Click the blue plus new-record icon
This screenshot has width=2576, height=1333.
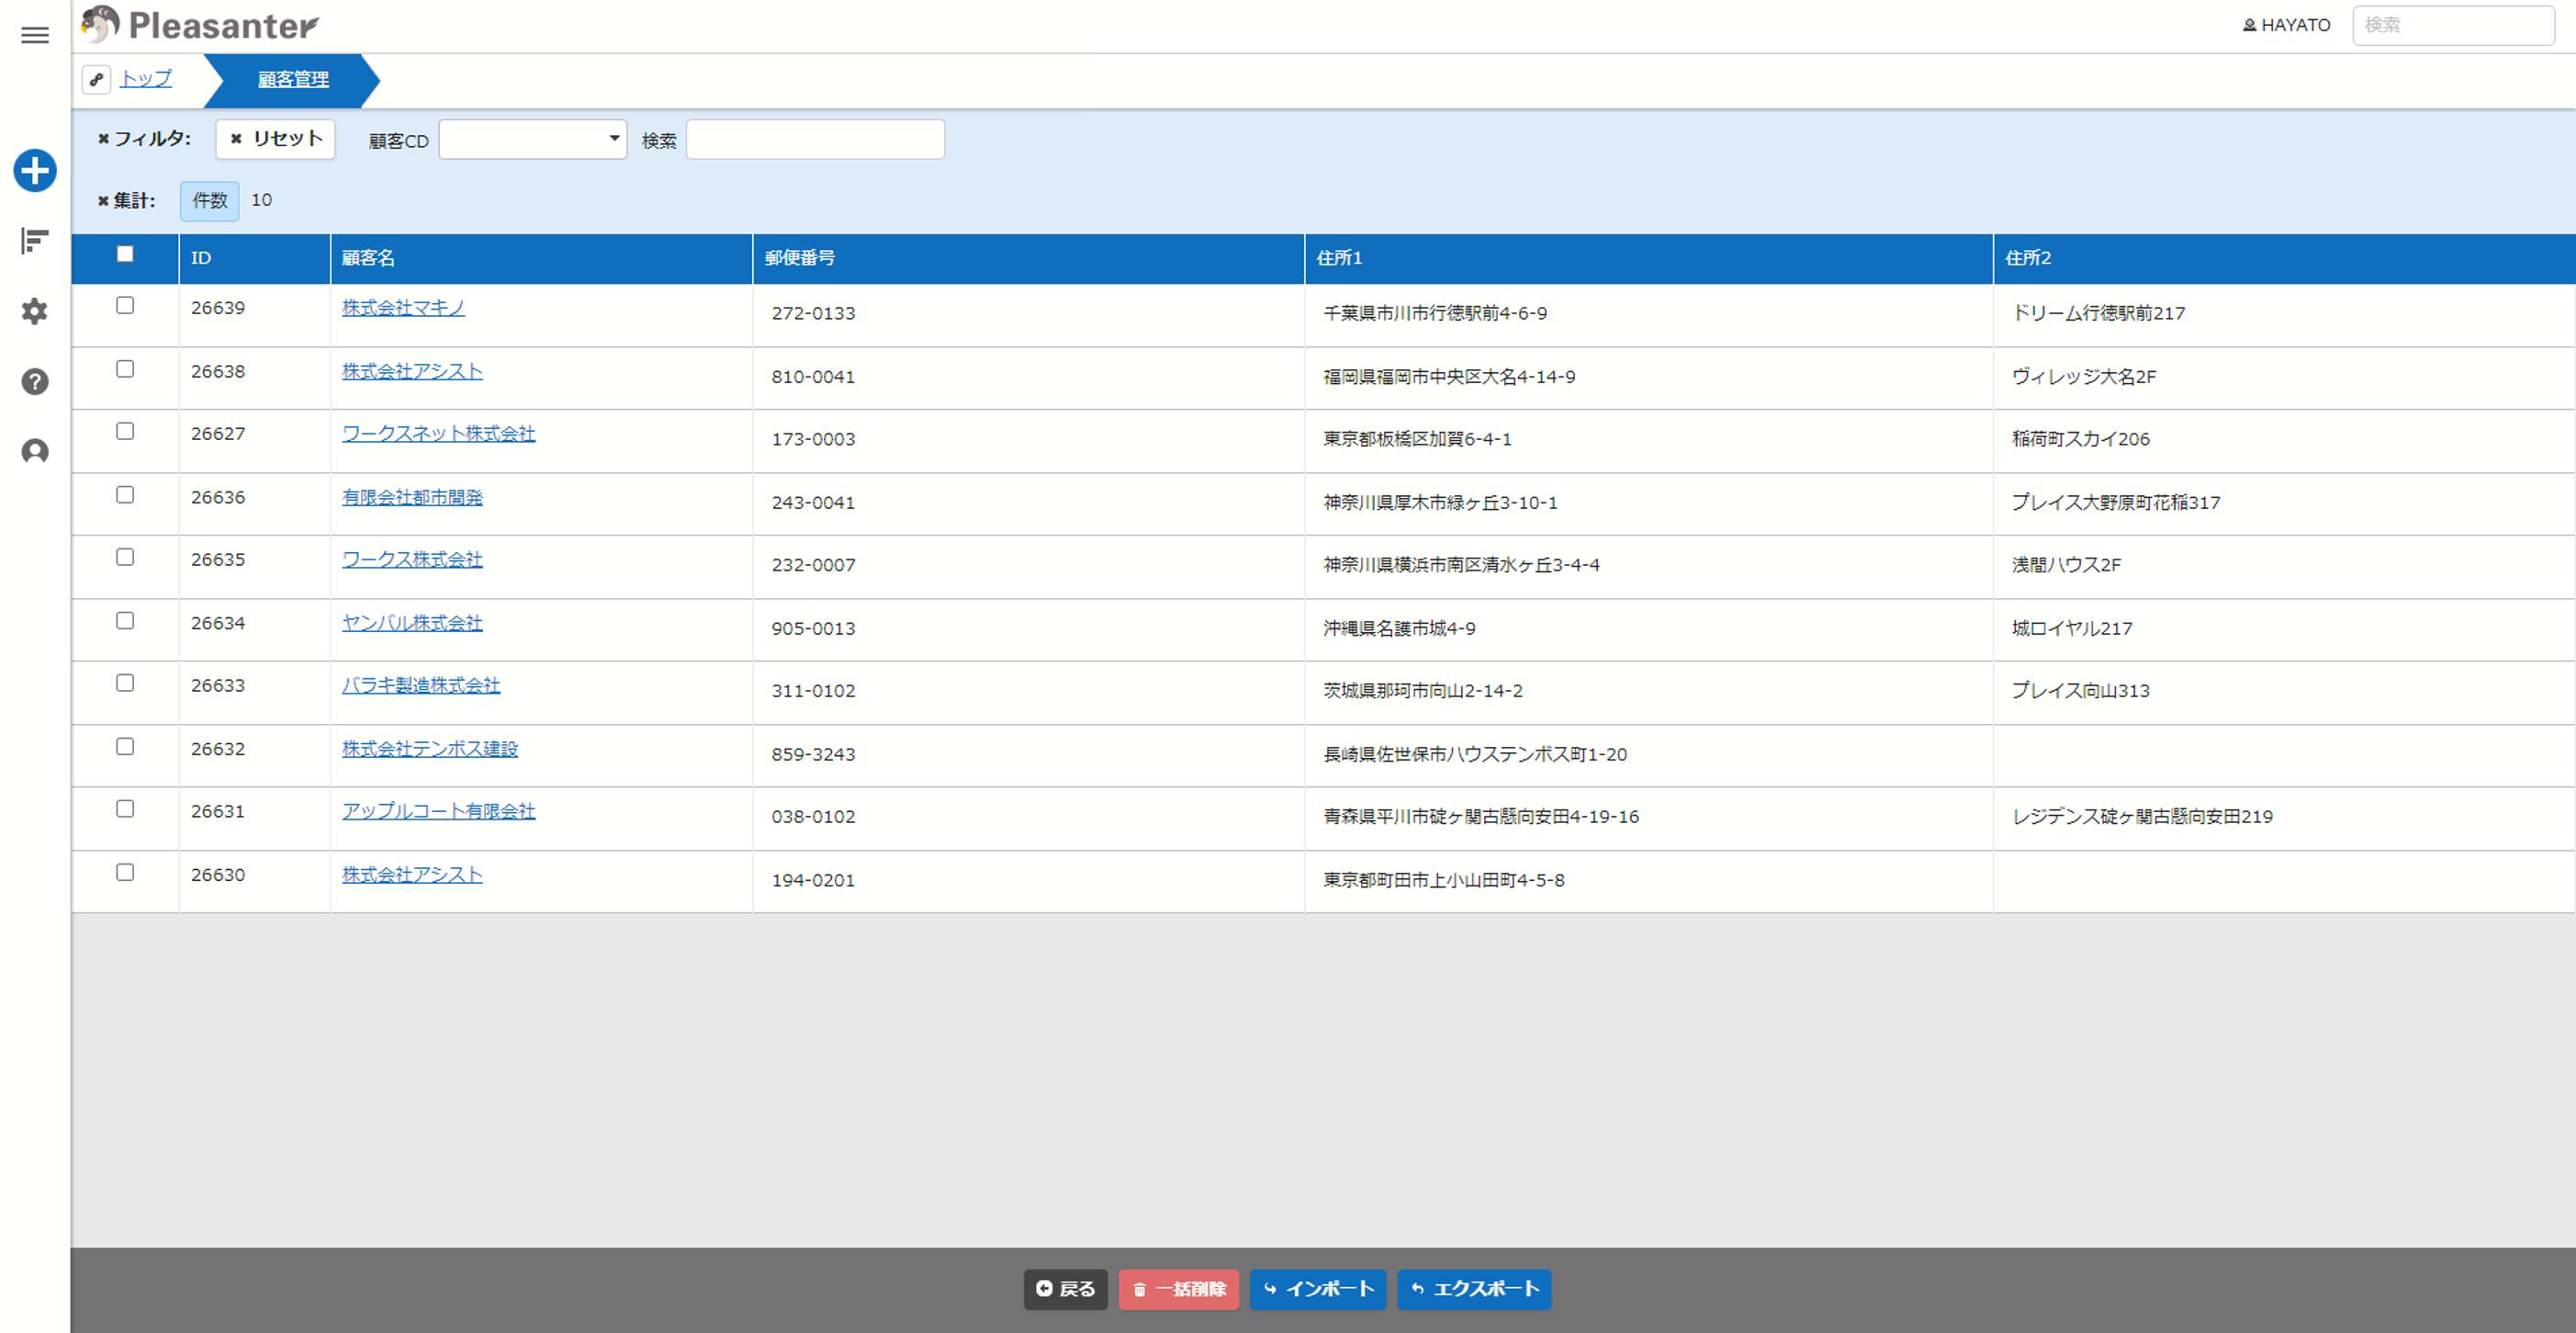click(x=35, y=170)
